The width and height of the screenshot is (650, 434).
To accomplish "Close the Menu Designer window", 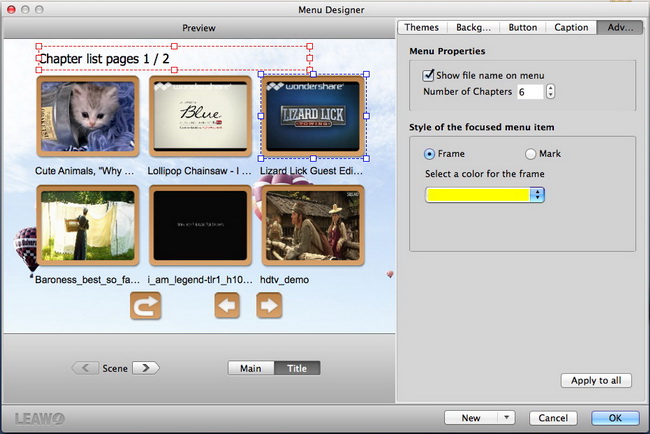I will coord(11,9).
